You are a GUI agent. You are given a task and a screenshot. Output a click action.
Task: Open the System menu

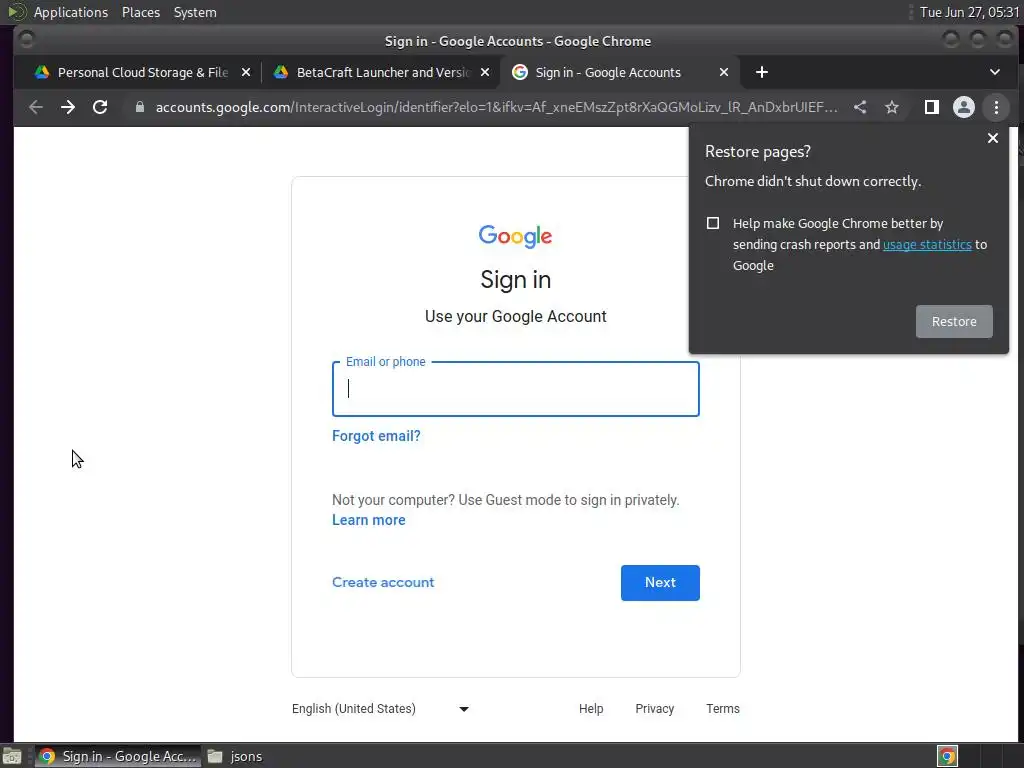(195, 12)
